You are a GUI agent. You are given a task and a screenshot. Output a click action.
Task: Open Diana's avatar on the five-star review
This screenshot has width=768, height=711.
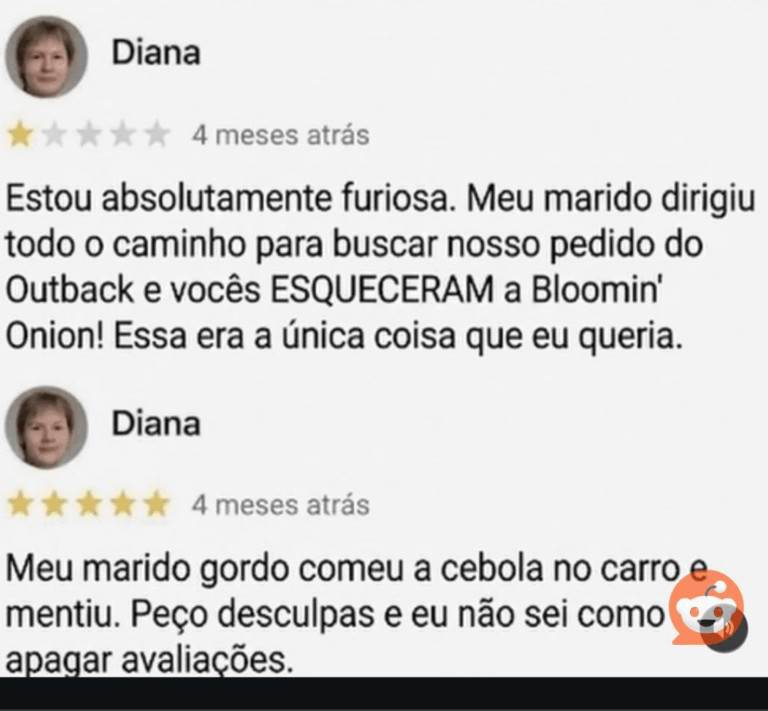[47, 427]
